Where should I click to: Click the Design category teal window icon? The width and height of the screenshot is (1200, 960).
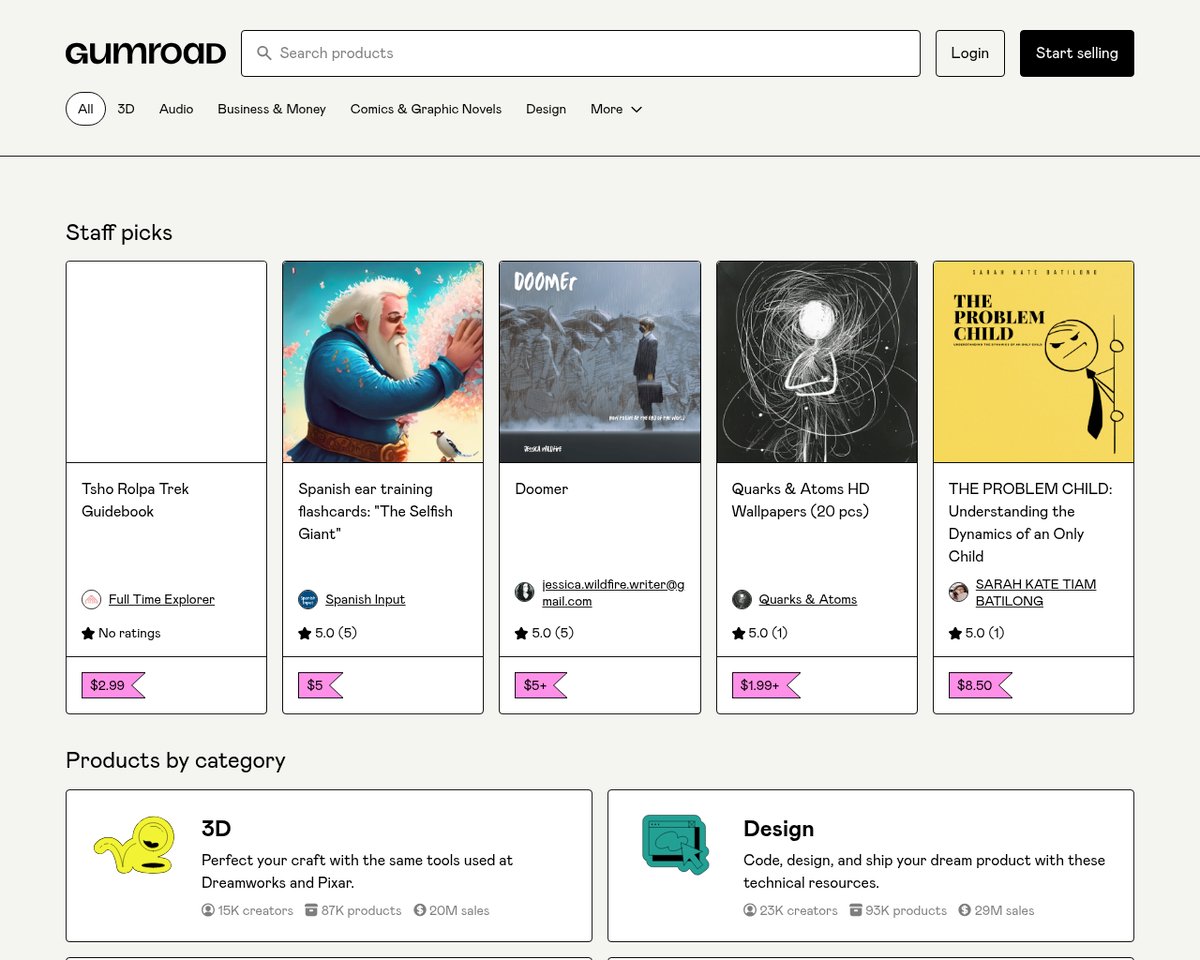(x=675, y=845)
